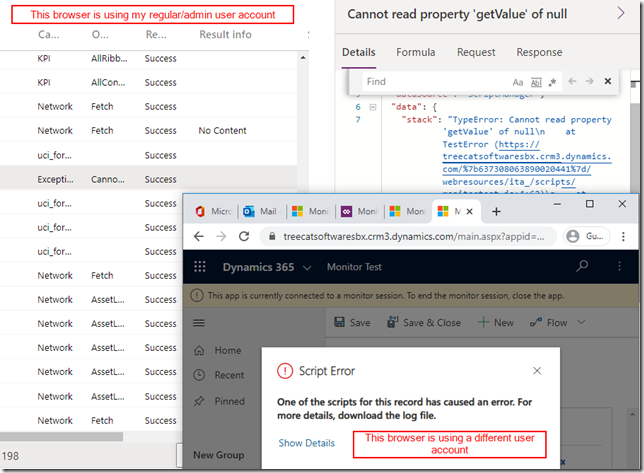
Task: Click the Script Error alert icon
Action: (285, 371)
